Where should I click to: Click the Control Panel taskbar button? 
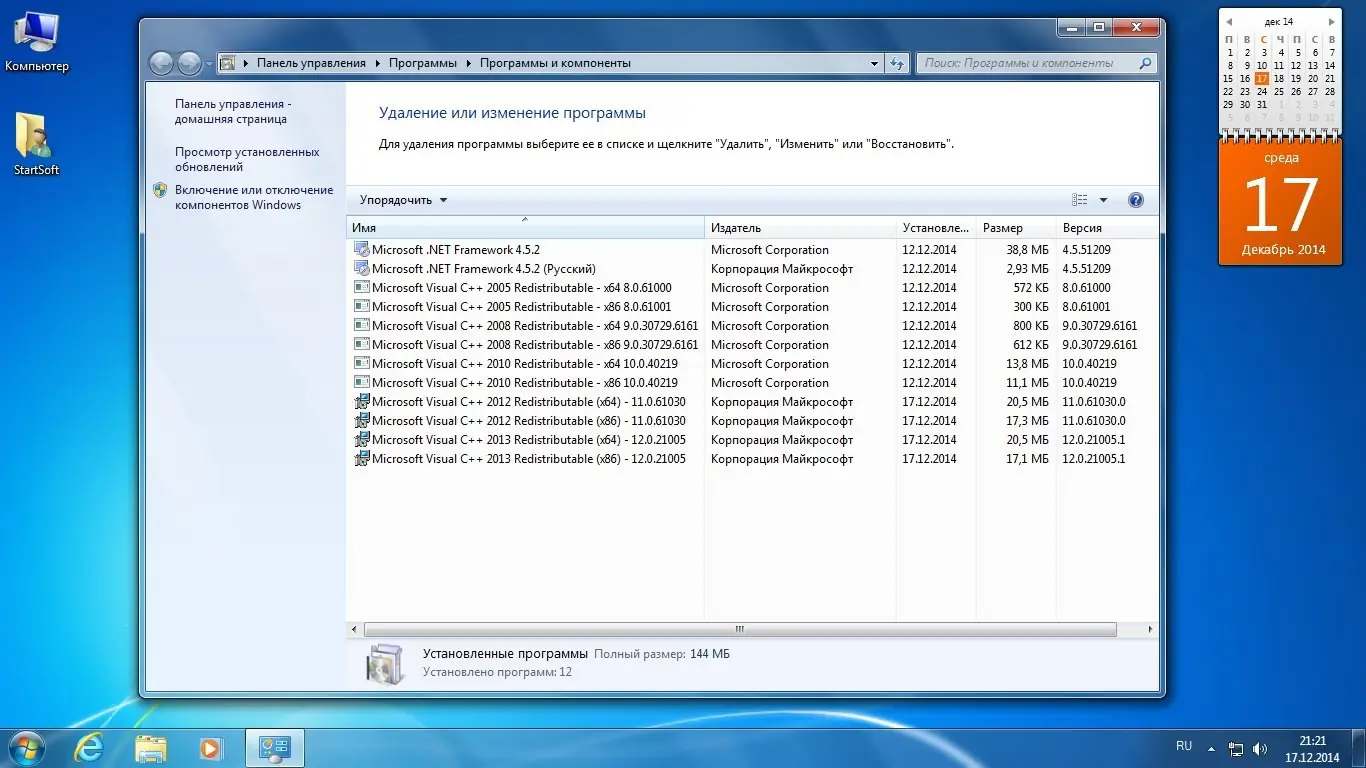pos(275,748)
